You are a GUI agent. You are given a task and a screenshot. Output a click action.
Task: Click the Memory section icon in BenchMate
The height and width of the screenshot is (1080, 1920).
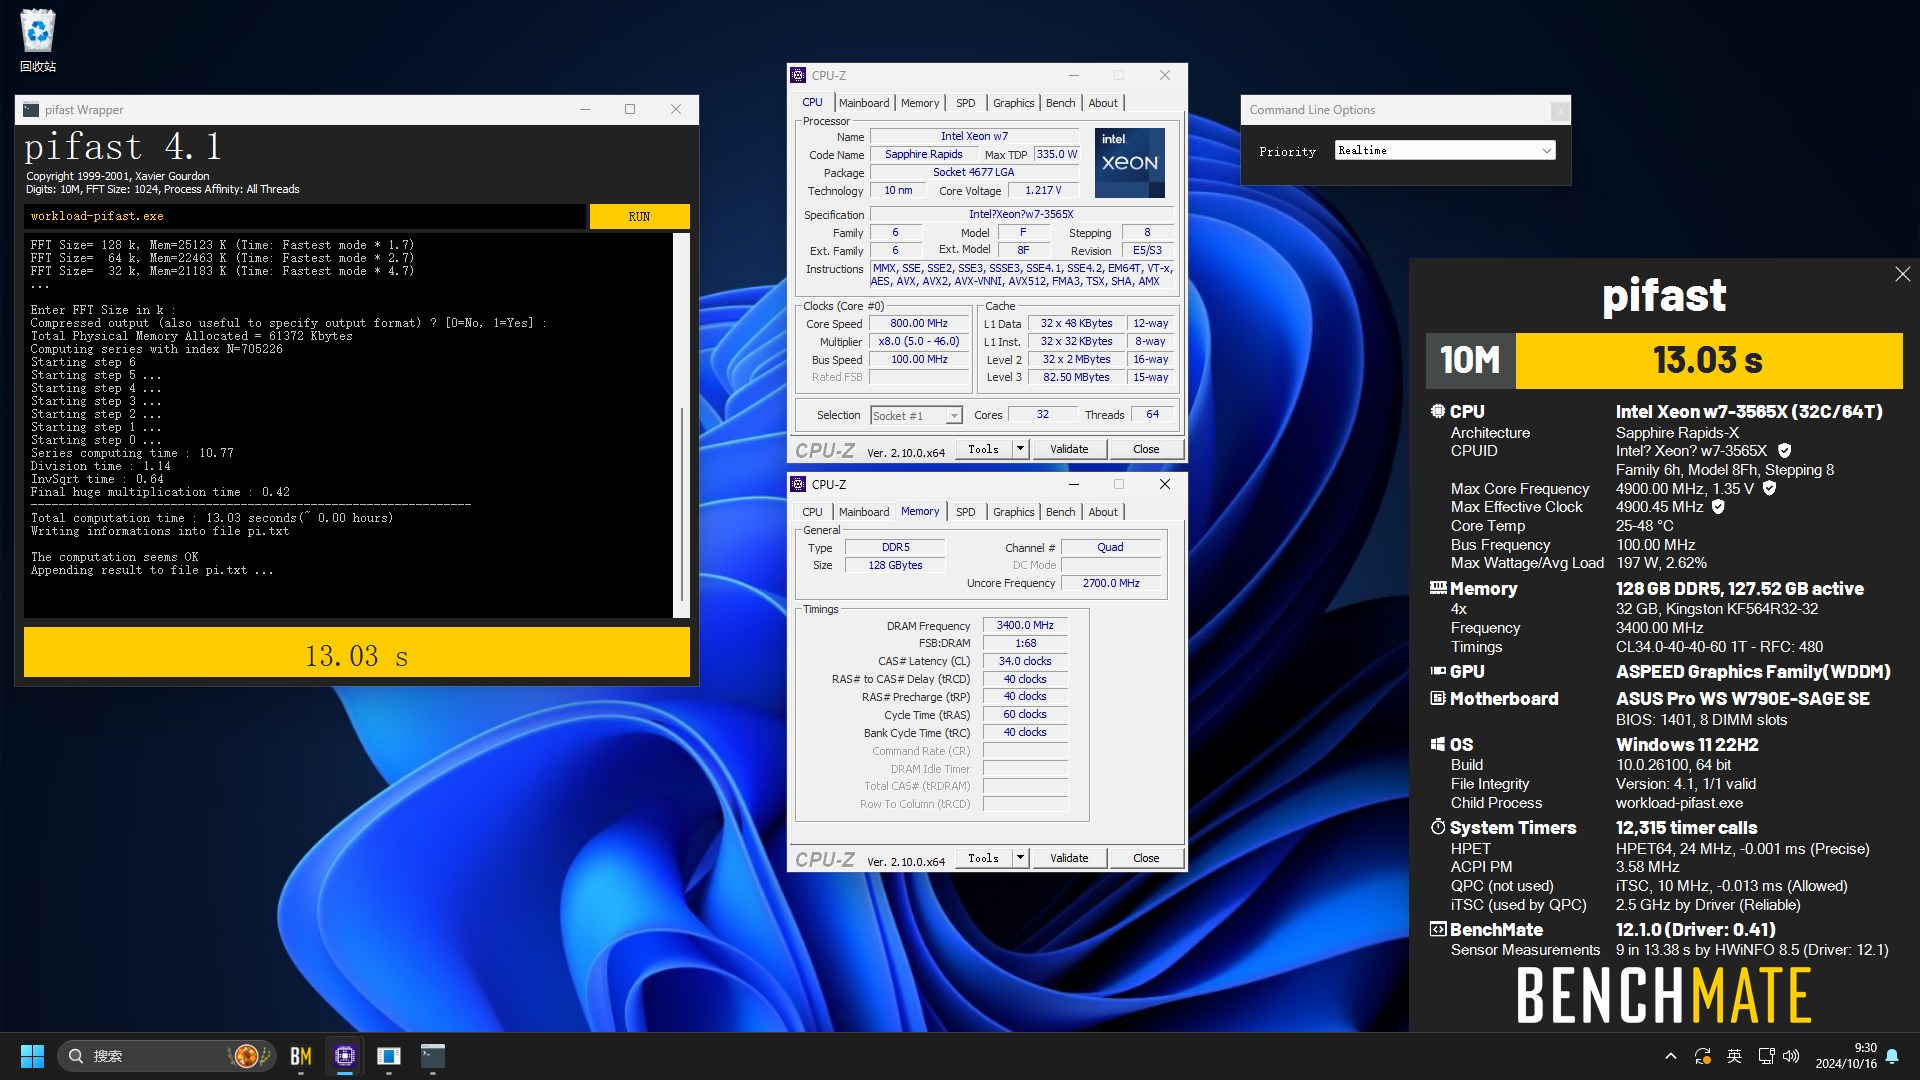[1438, 589]
